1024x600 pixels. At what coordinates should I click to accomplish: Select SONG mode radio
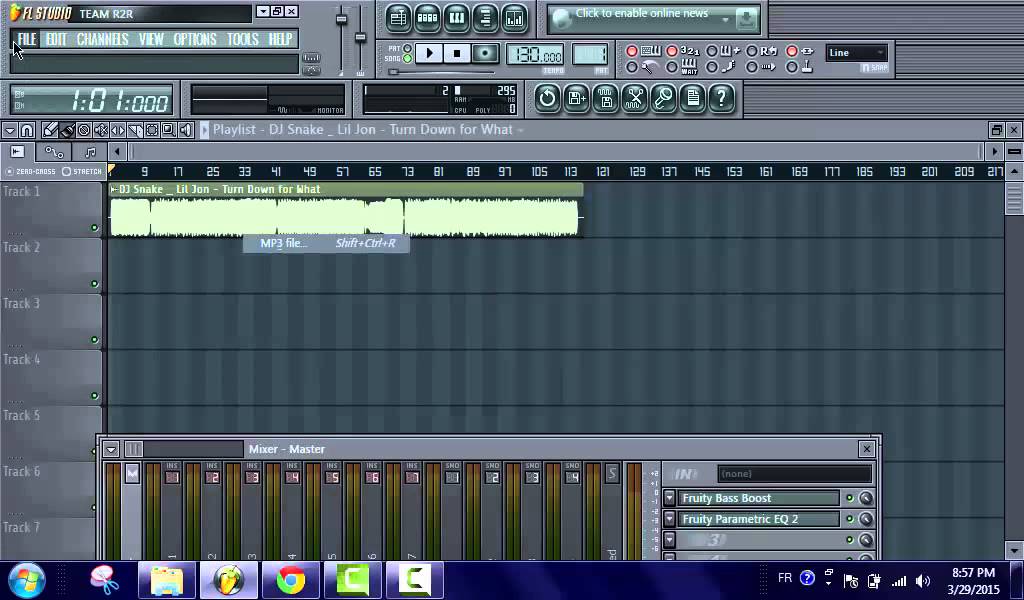(408, 59)
